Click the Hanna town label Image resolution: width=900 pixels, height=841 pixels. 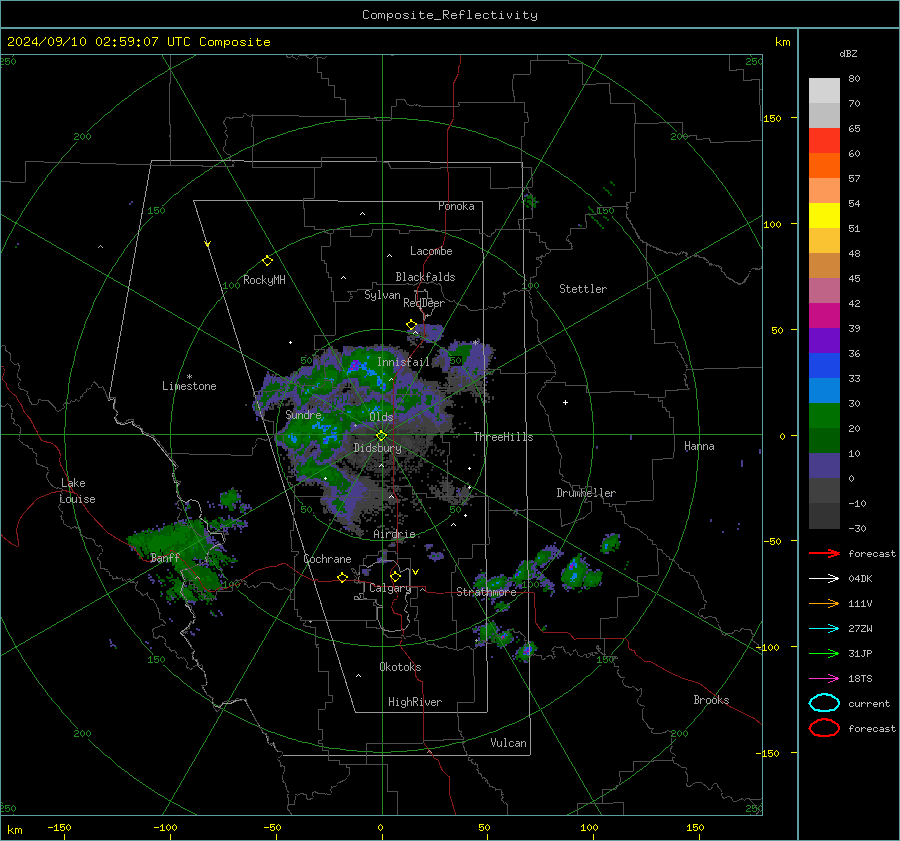[x=699, y=446]
